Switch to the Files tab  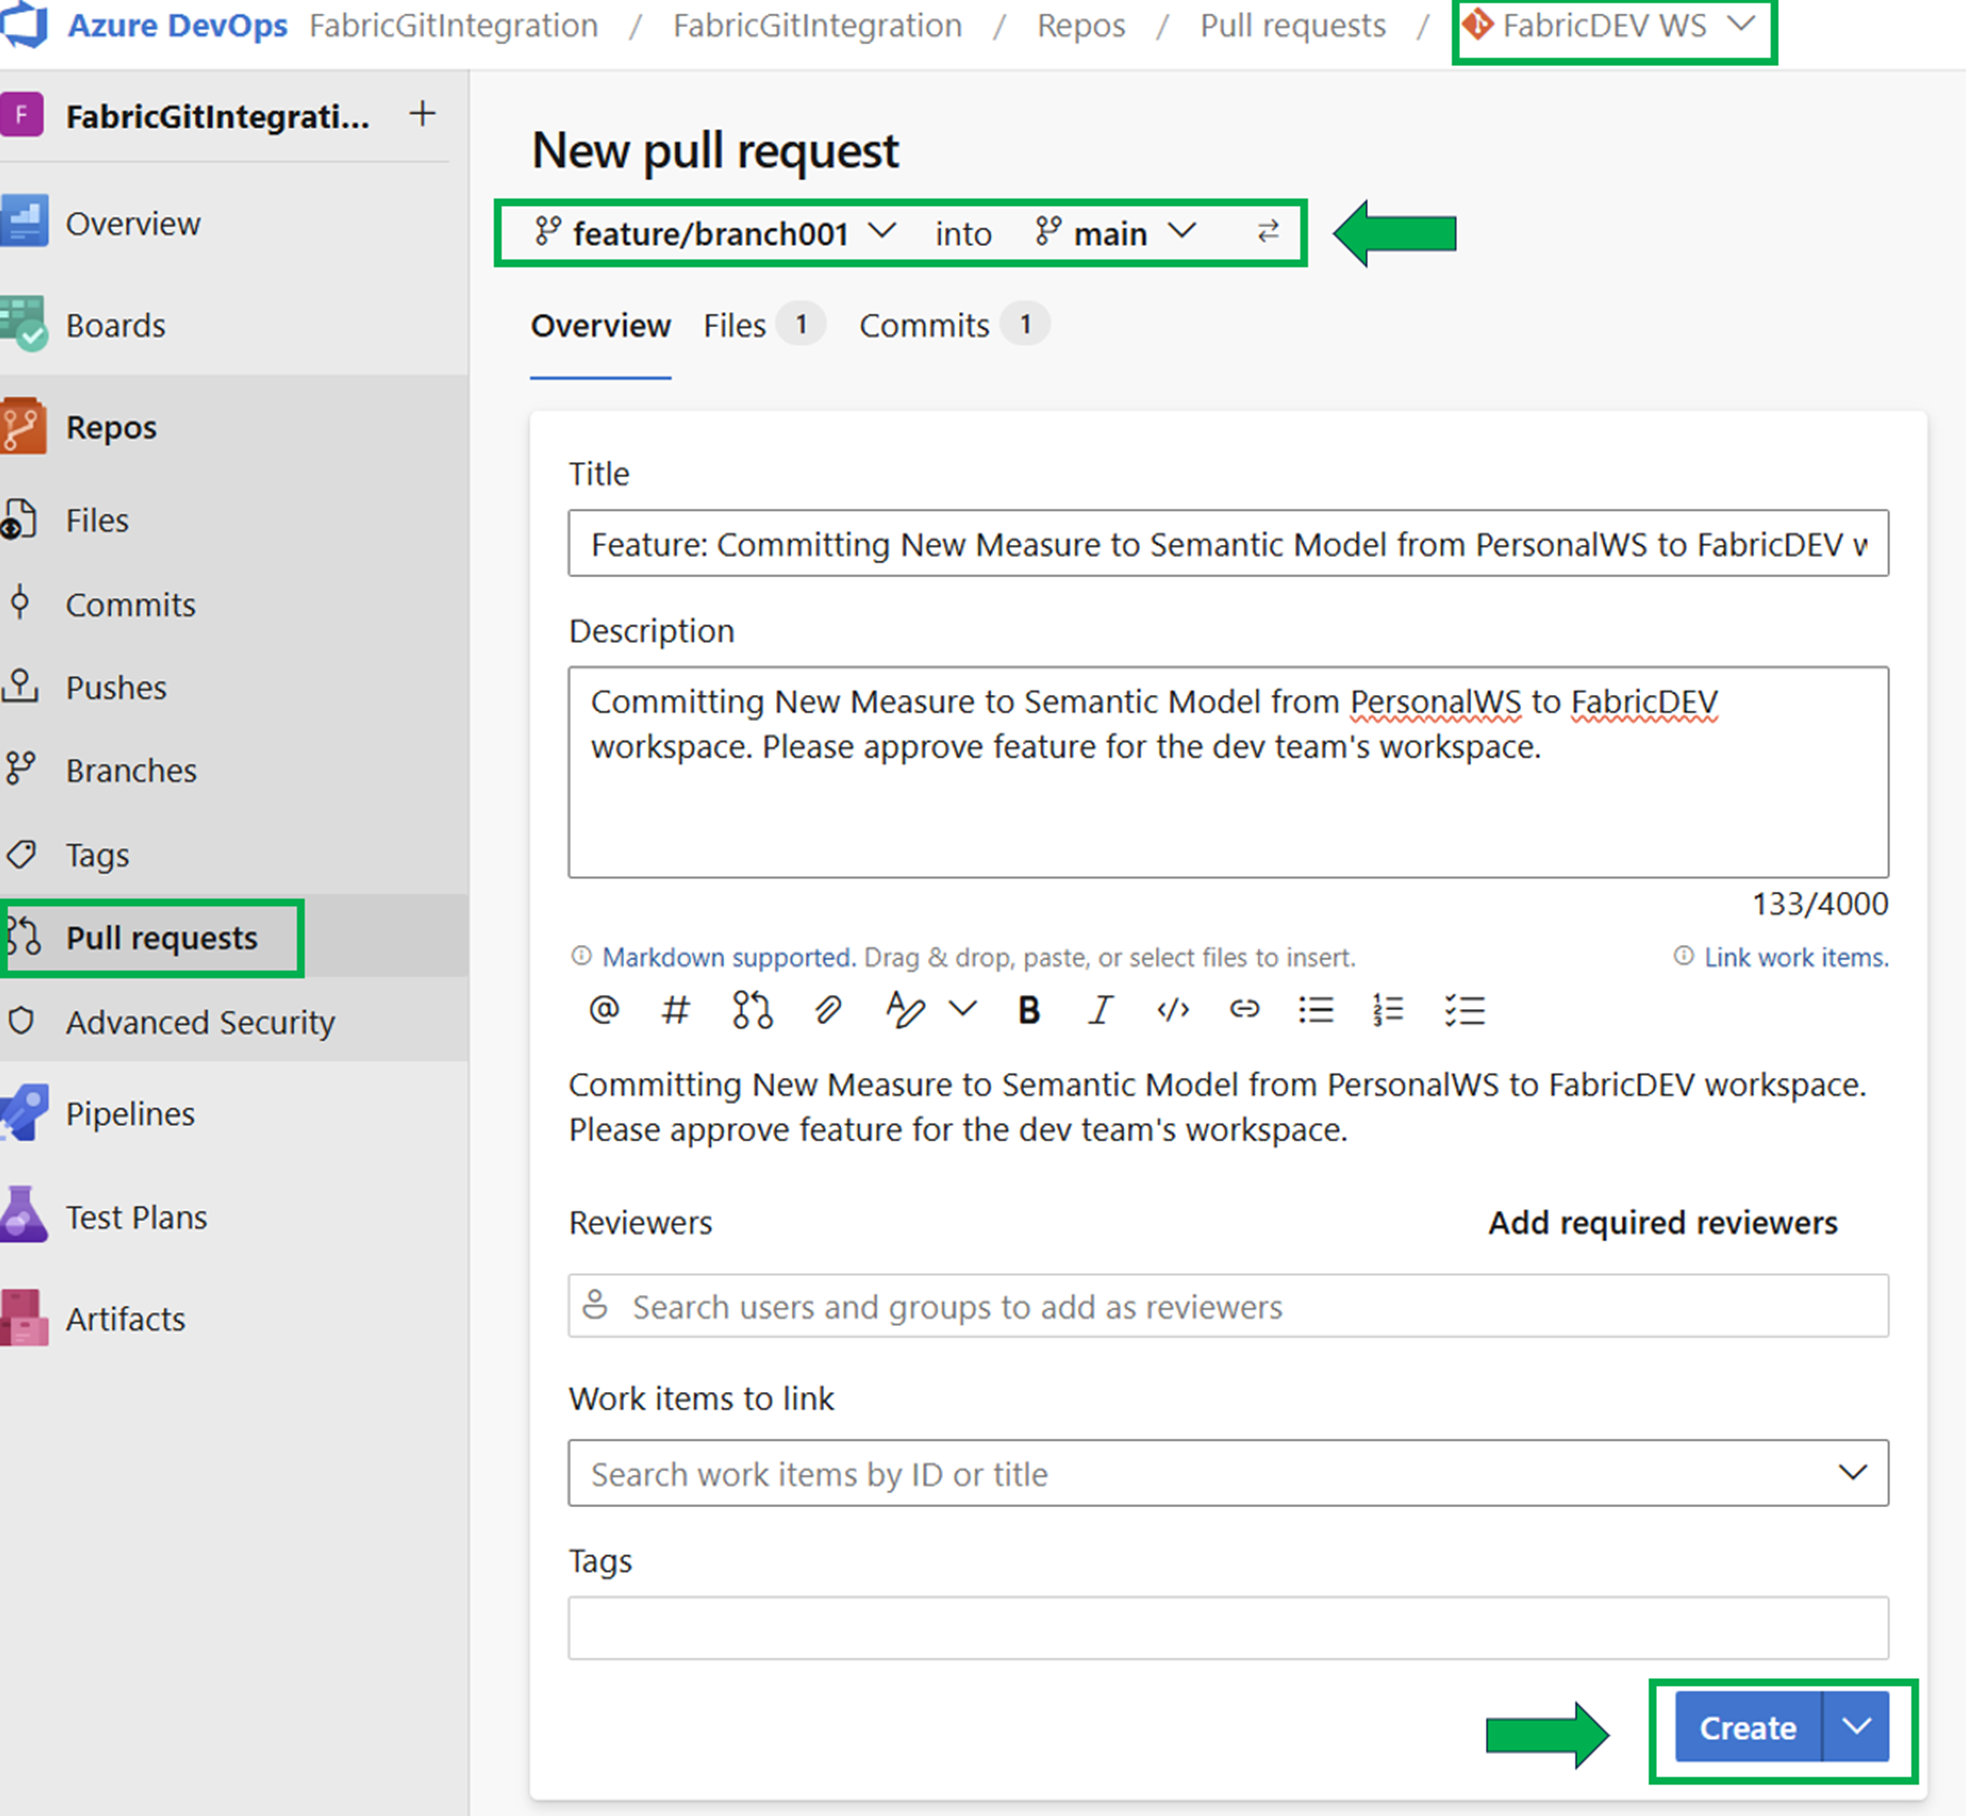[762, 325]
